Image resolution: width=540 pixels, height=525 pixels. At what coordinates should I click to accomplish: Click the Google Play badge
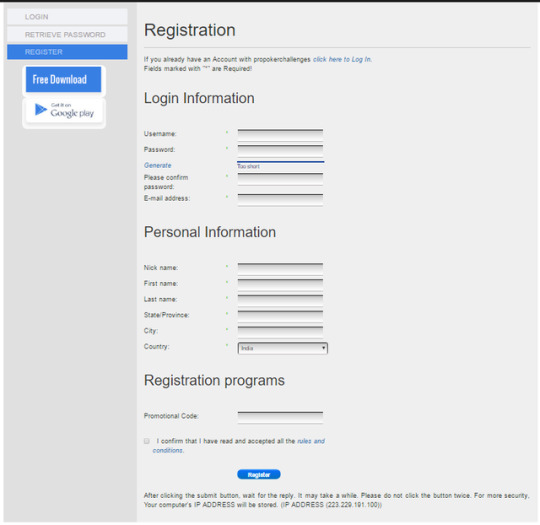coord(64,110)
